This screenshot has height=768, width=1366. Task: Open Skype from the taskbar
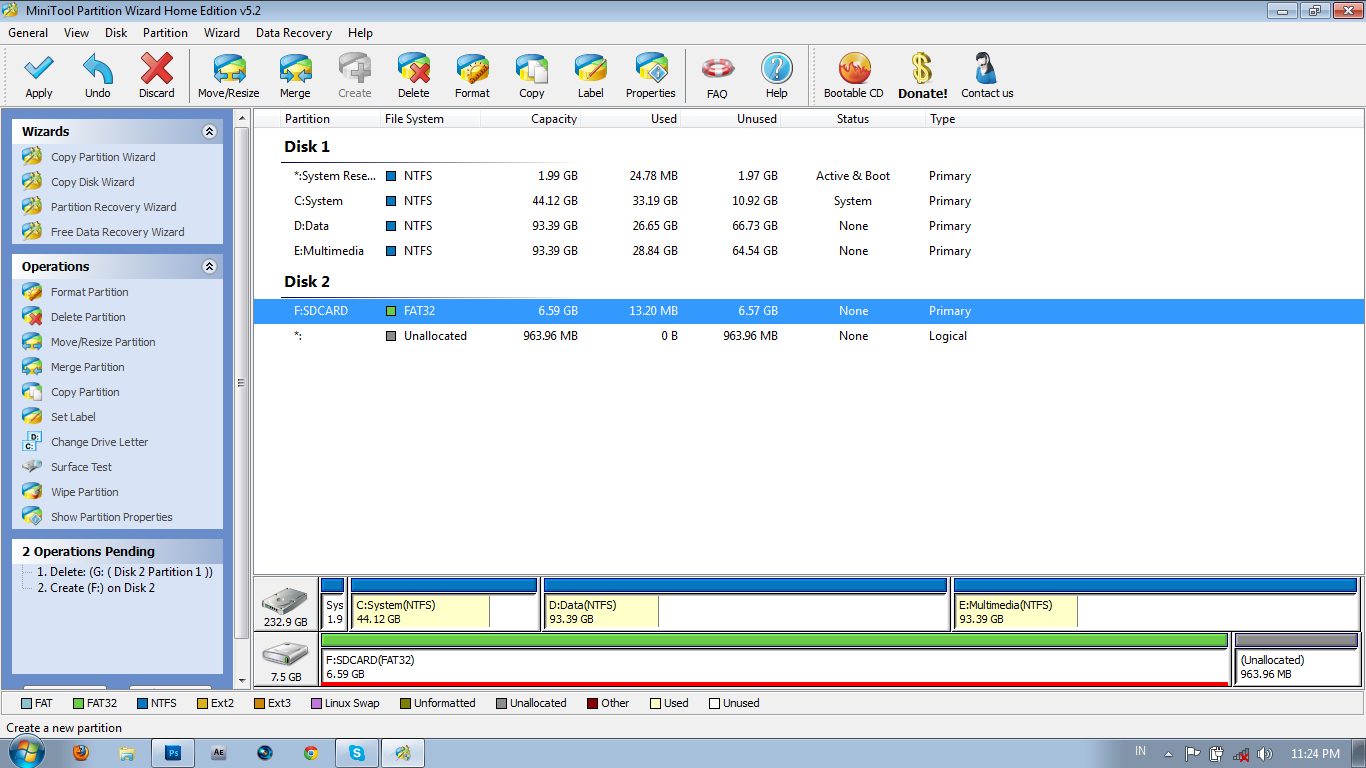pyautogui.click(x=357, y=753)
